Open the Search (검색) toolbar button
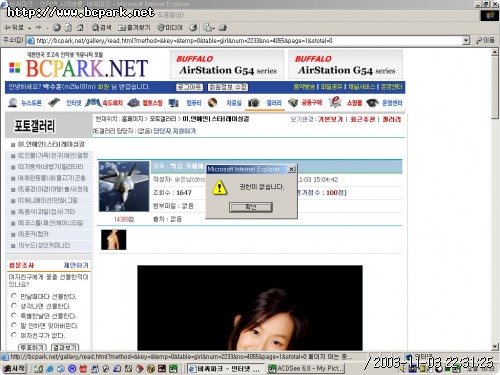 point(102,28)
